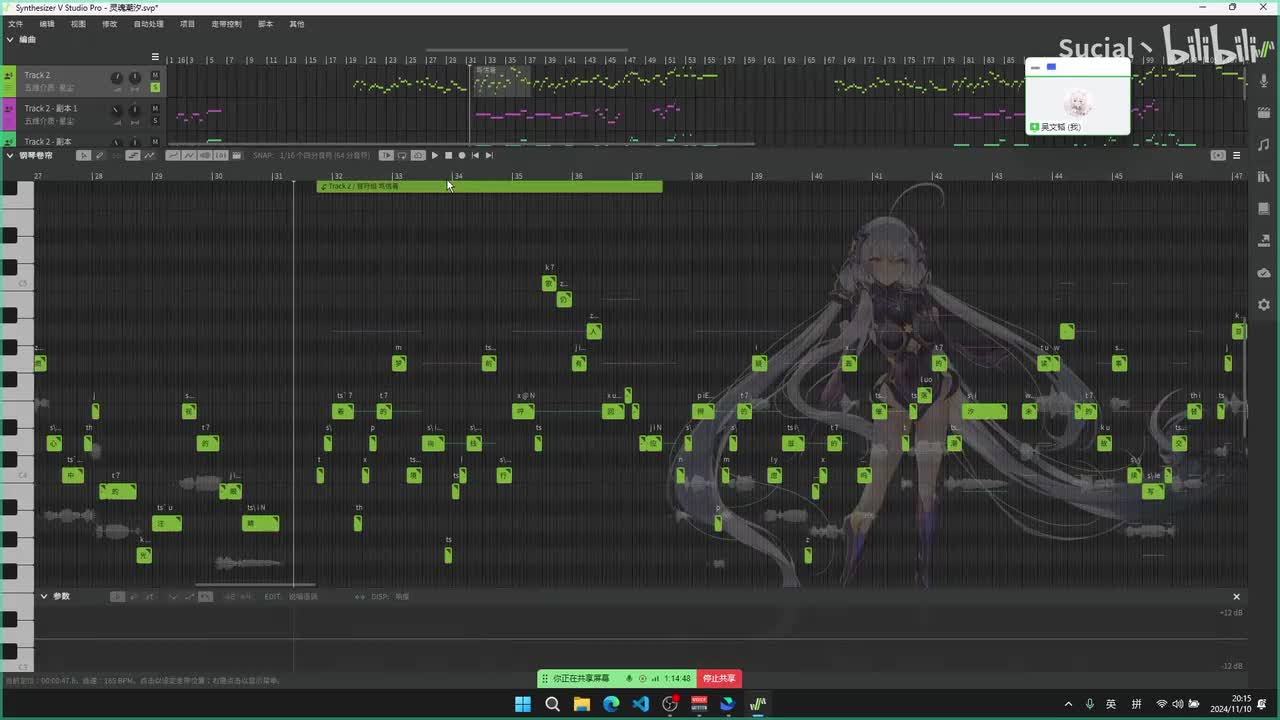This screenshot has height=720, width=1280.
Task: Open the DISP parameter display dropdown
Action: (390, 596)
